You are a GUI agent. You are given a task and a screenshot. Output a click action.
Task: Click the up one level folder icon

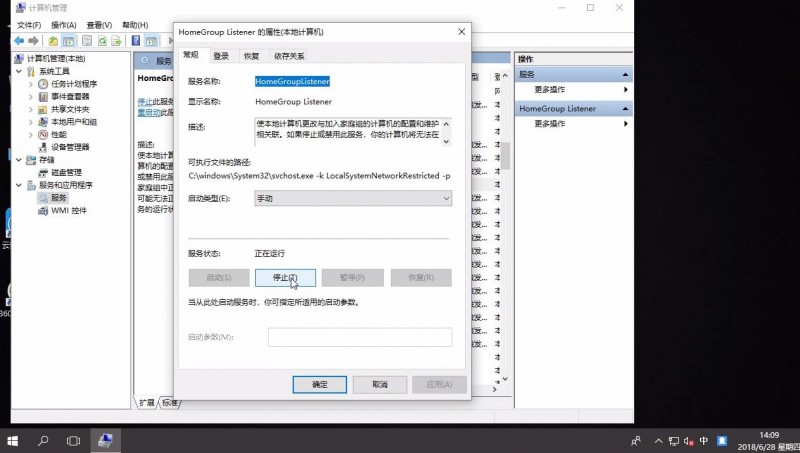pos(53,41)
